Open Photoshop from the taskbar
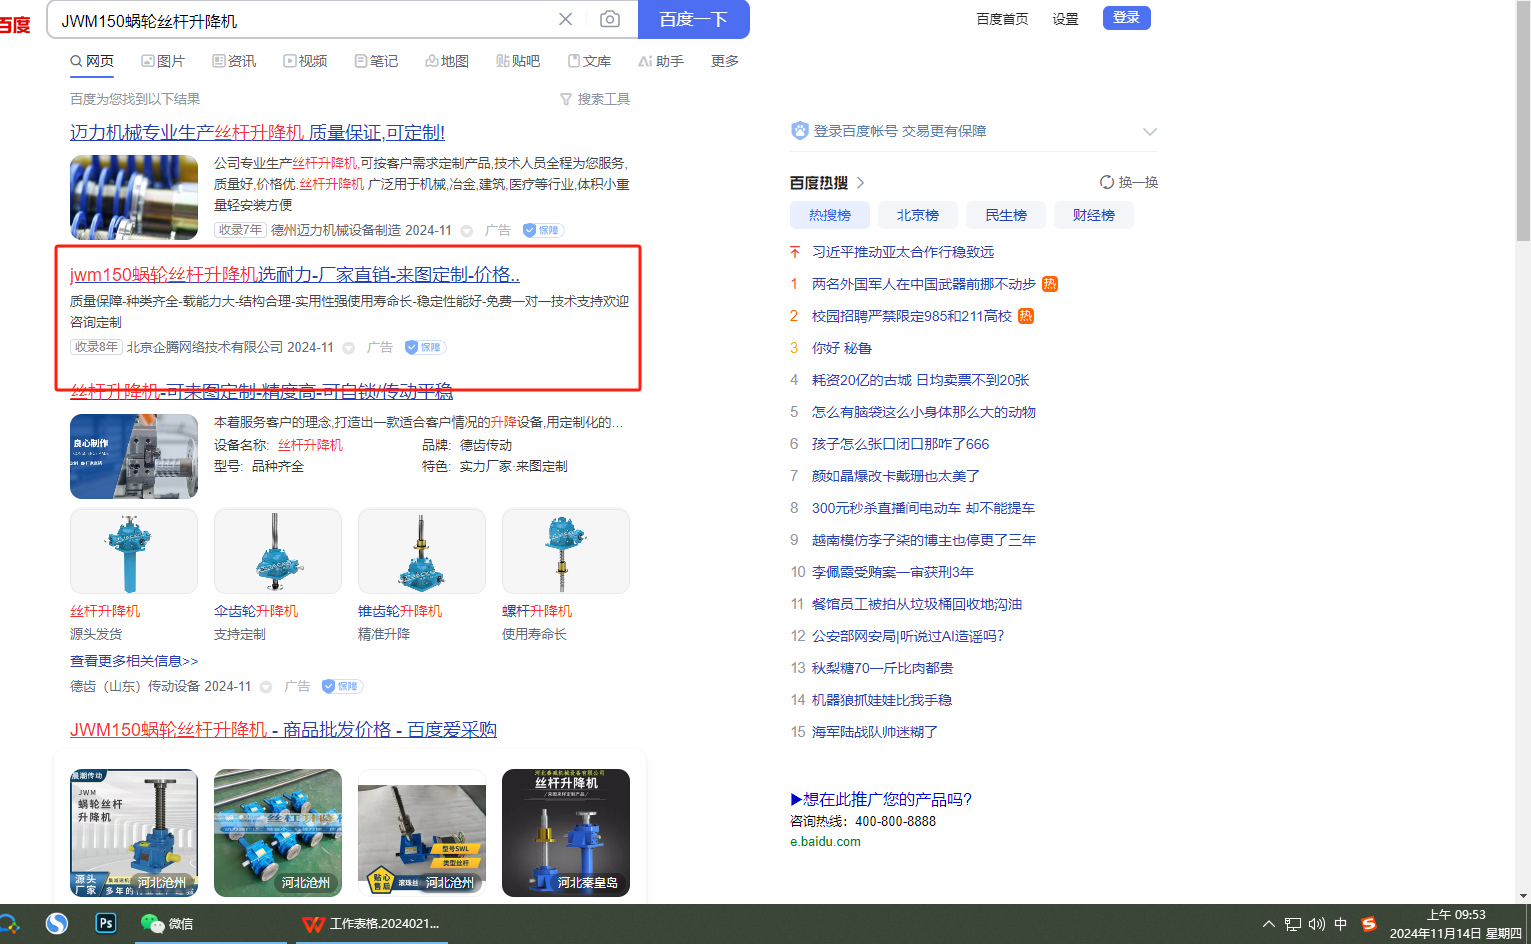 pos(105,923)
